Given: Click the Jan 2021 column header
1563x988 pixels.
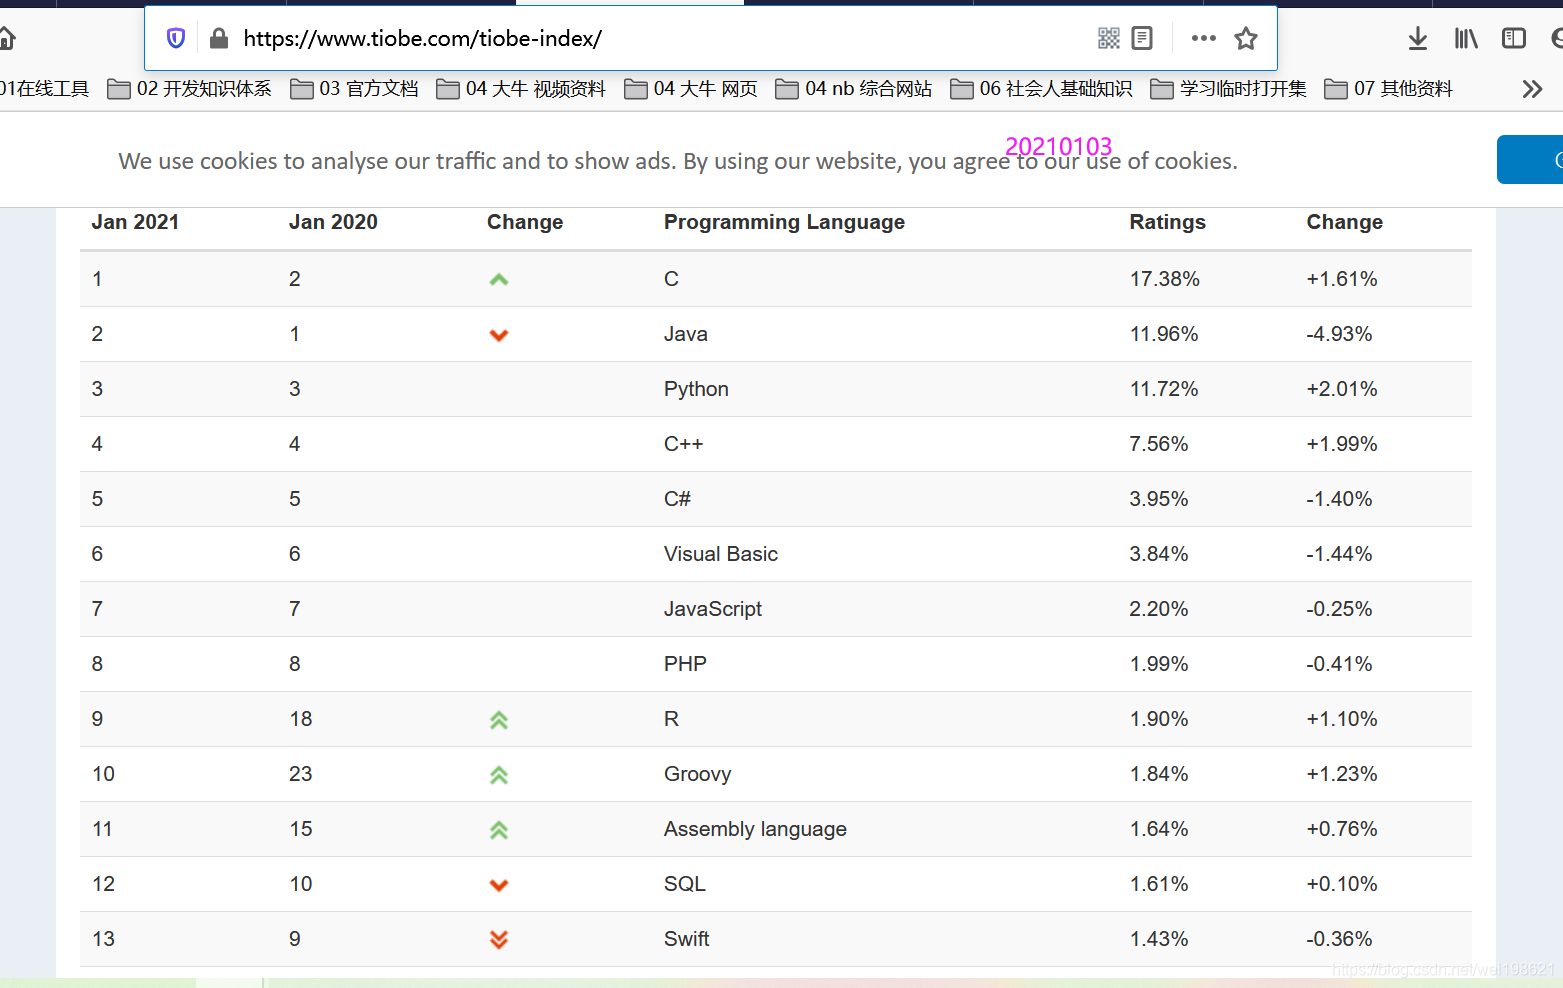Looking at the screenshot, I should point(135,222).
